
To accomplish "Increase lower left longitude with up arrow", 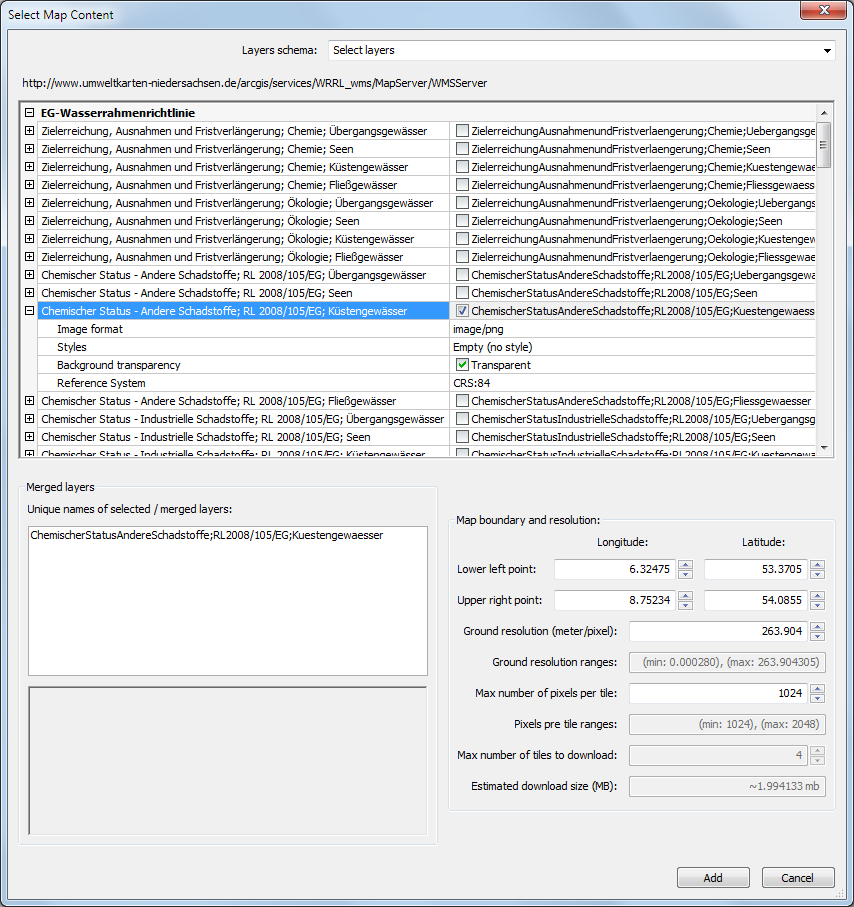I will coord(685,564).
